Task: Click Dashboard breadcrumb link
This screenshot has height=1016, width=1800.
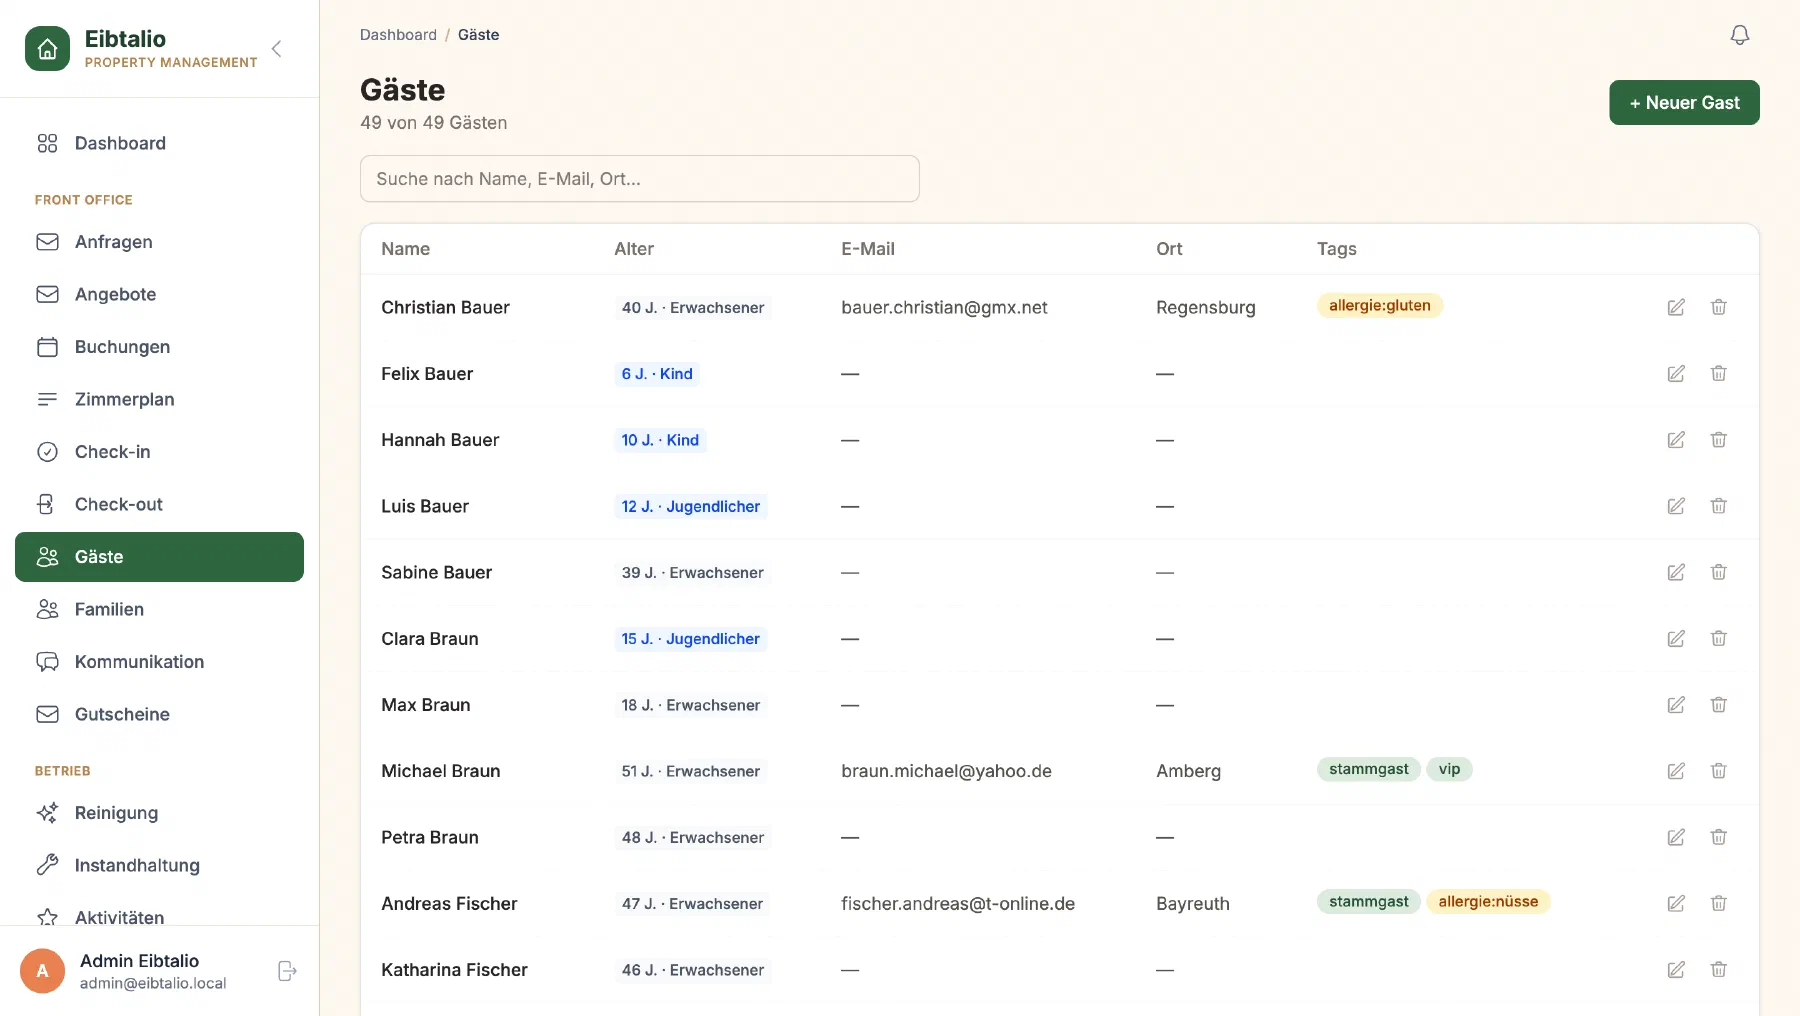Action: pos(398,35)
